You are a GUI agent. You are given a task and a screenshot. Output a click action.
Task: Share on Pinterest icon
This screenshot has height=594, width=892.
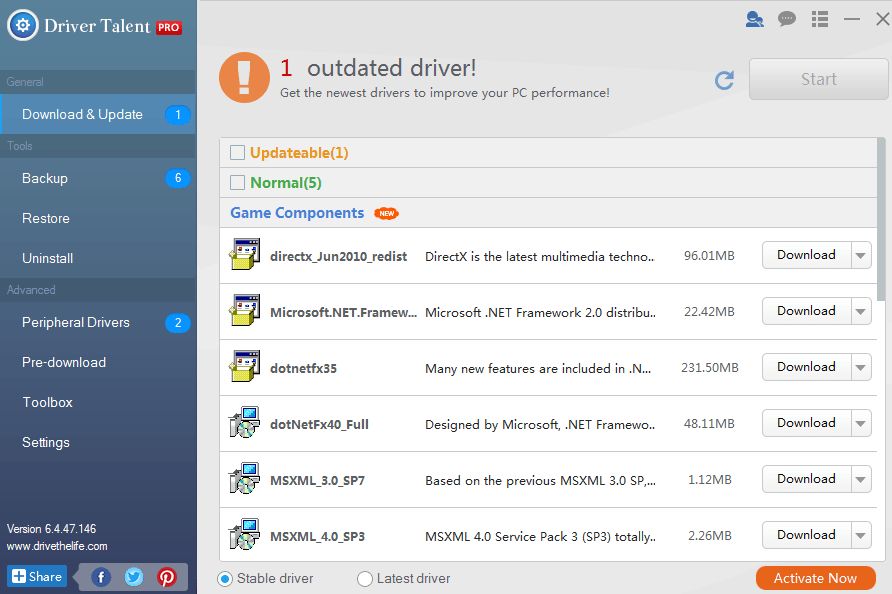coord(167,578)
